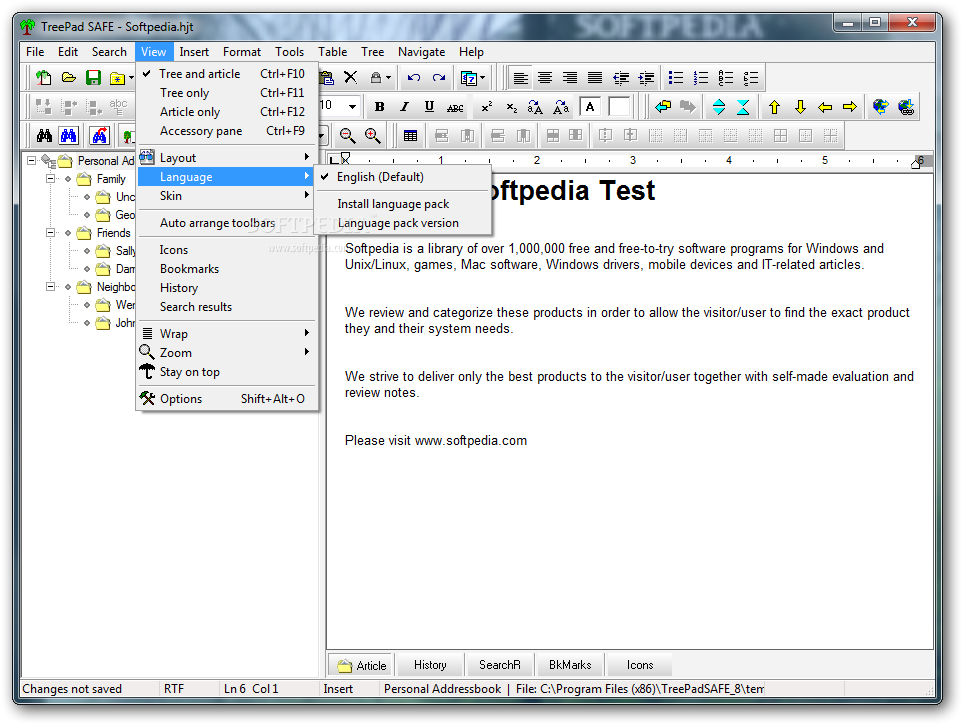Click the yellow down arrow icon
The height and width of the screenshot is (725, 963).
click(x=800, y=107)
